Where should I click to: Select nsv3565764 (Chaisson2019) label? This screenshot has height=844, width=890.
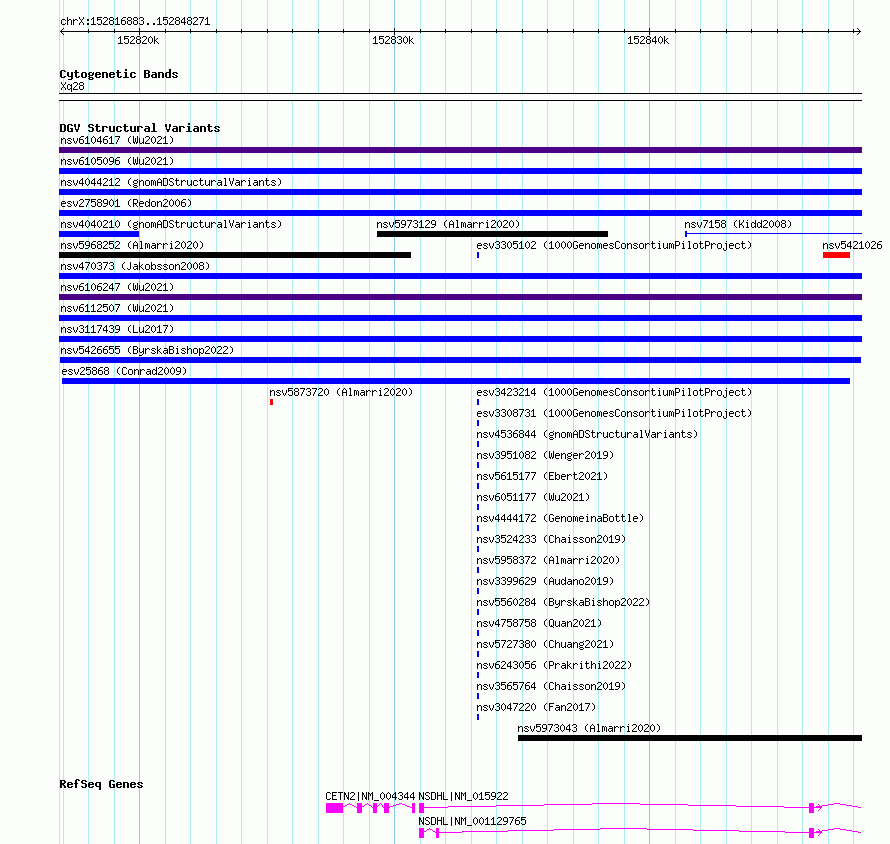click(551, 686)
